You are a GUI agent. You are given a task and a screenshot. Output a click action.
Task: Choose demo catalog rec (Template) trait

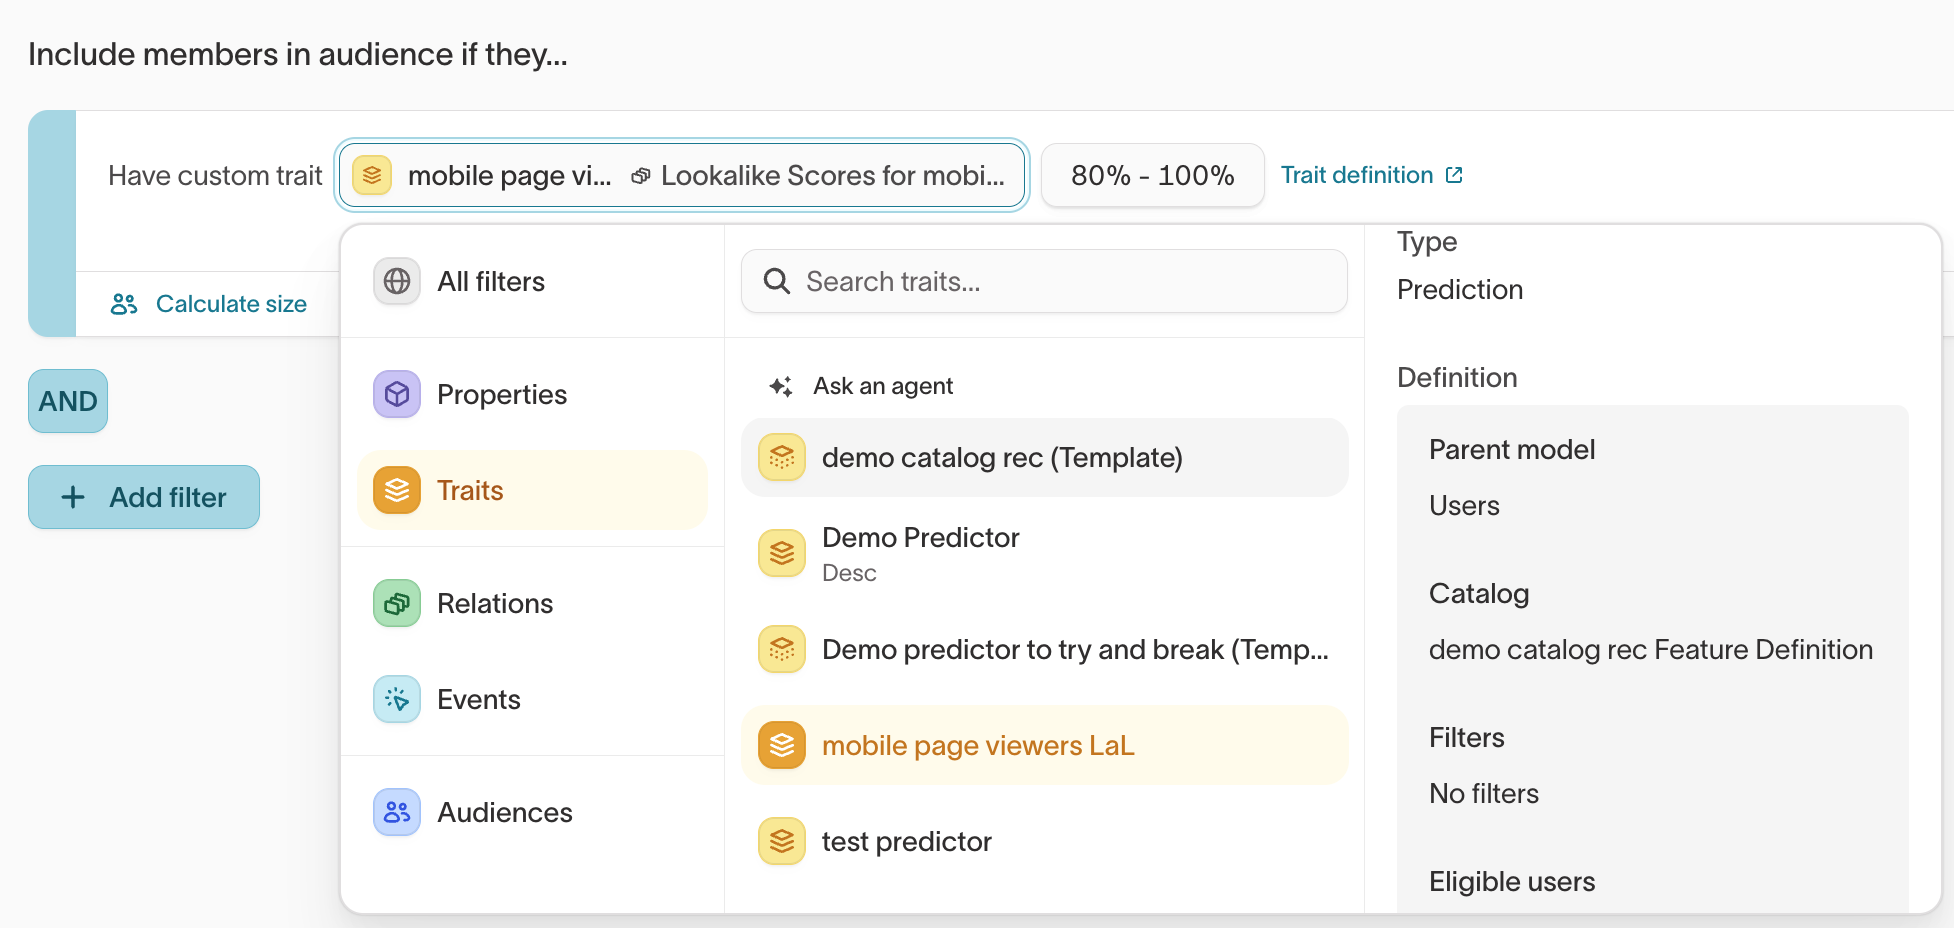[1044, 457]
